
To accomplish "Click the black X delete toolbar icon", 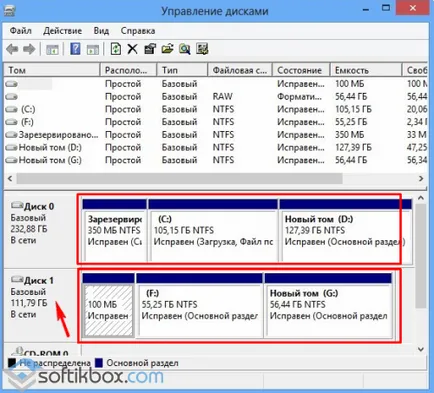I will (x=132, y=49).
